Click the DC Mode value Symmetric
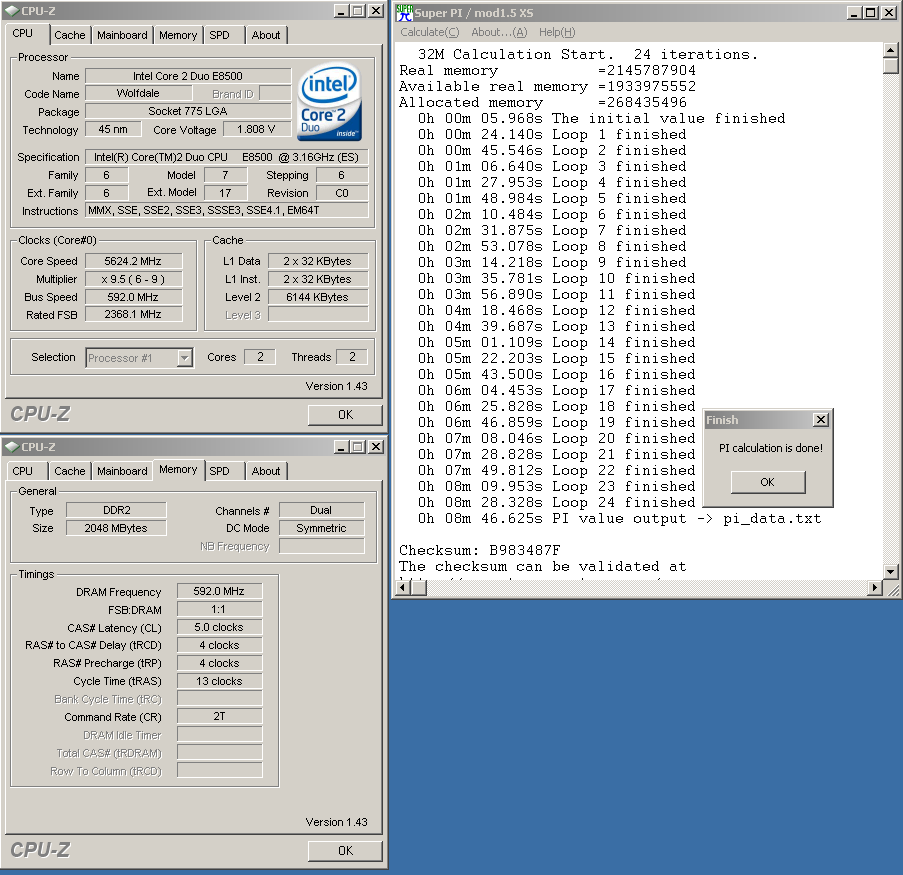 [x=321, y=528]
